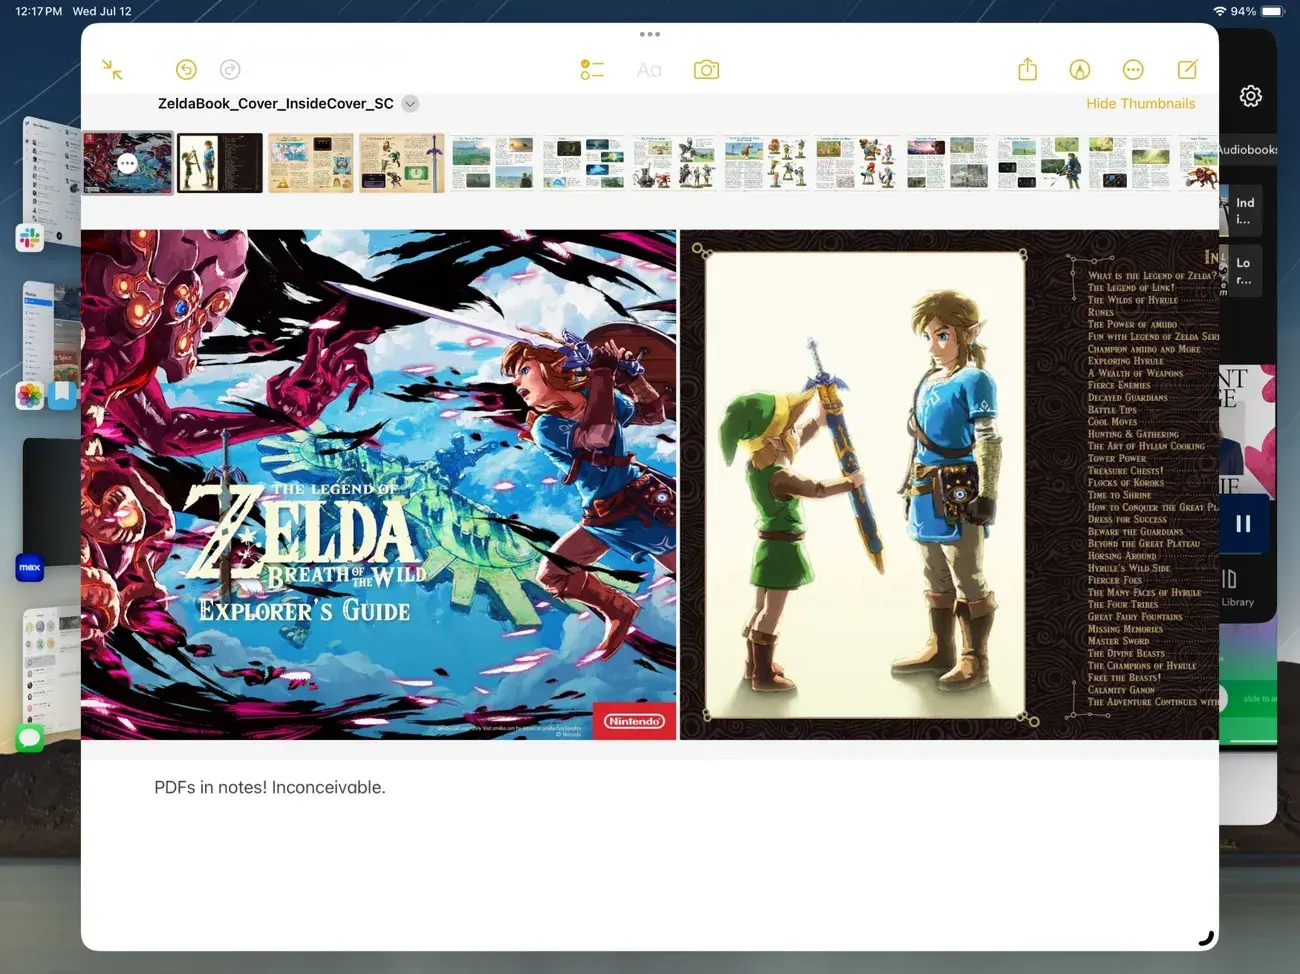Tap the undo arrow icon
Image resolution: width=1300 pixels, height=974 pixels.
click(186, 70)
